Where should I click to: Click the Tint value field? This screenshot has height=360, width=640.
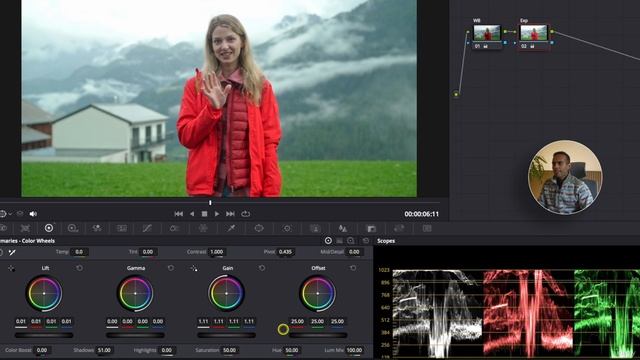(148, 252)
